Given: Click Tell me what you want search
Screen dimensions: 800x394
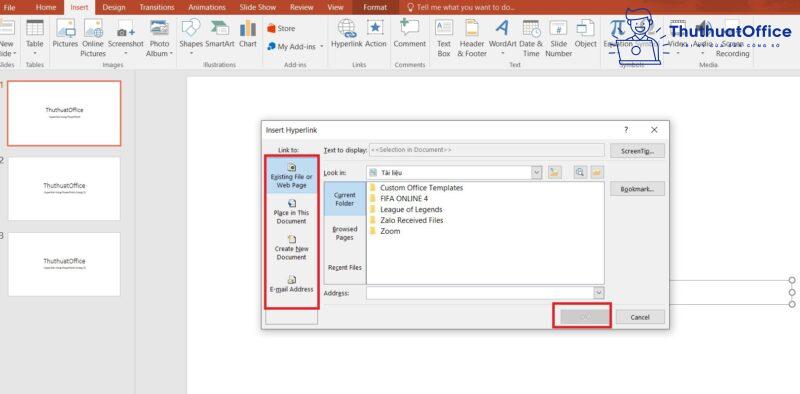Looking at the screenshot, I should point(461,7).
